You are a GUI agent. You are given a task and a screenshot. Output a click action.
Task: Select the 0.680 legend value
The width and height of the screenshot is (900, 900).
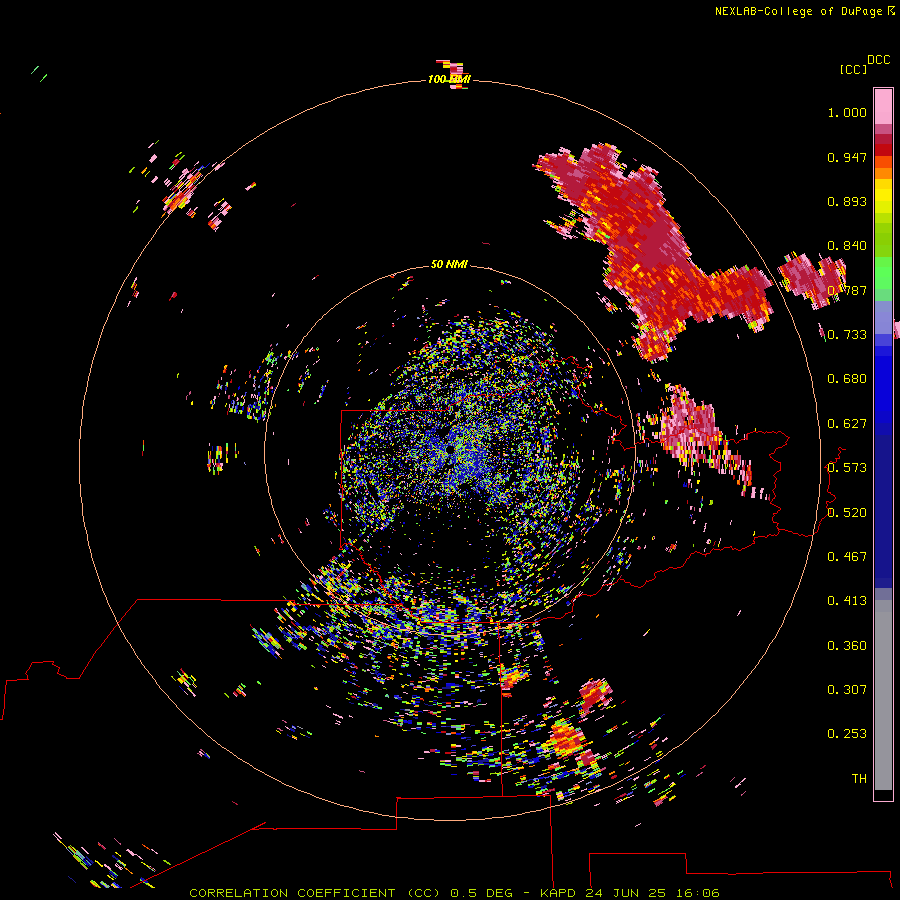[847, 379]
